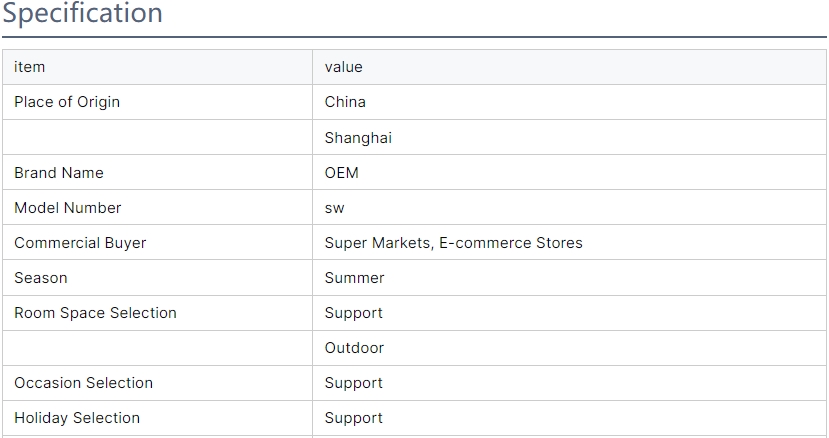Image resolution: width=829 pixels, height=438 pixels.
Task: Select the "sw" model number value
Action: coord(334,208)
